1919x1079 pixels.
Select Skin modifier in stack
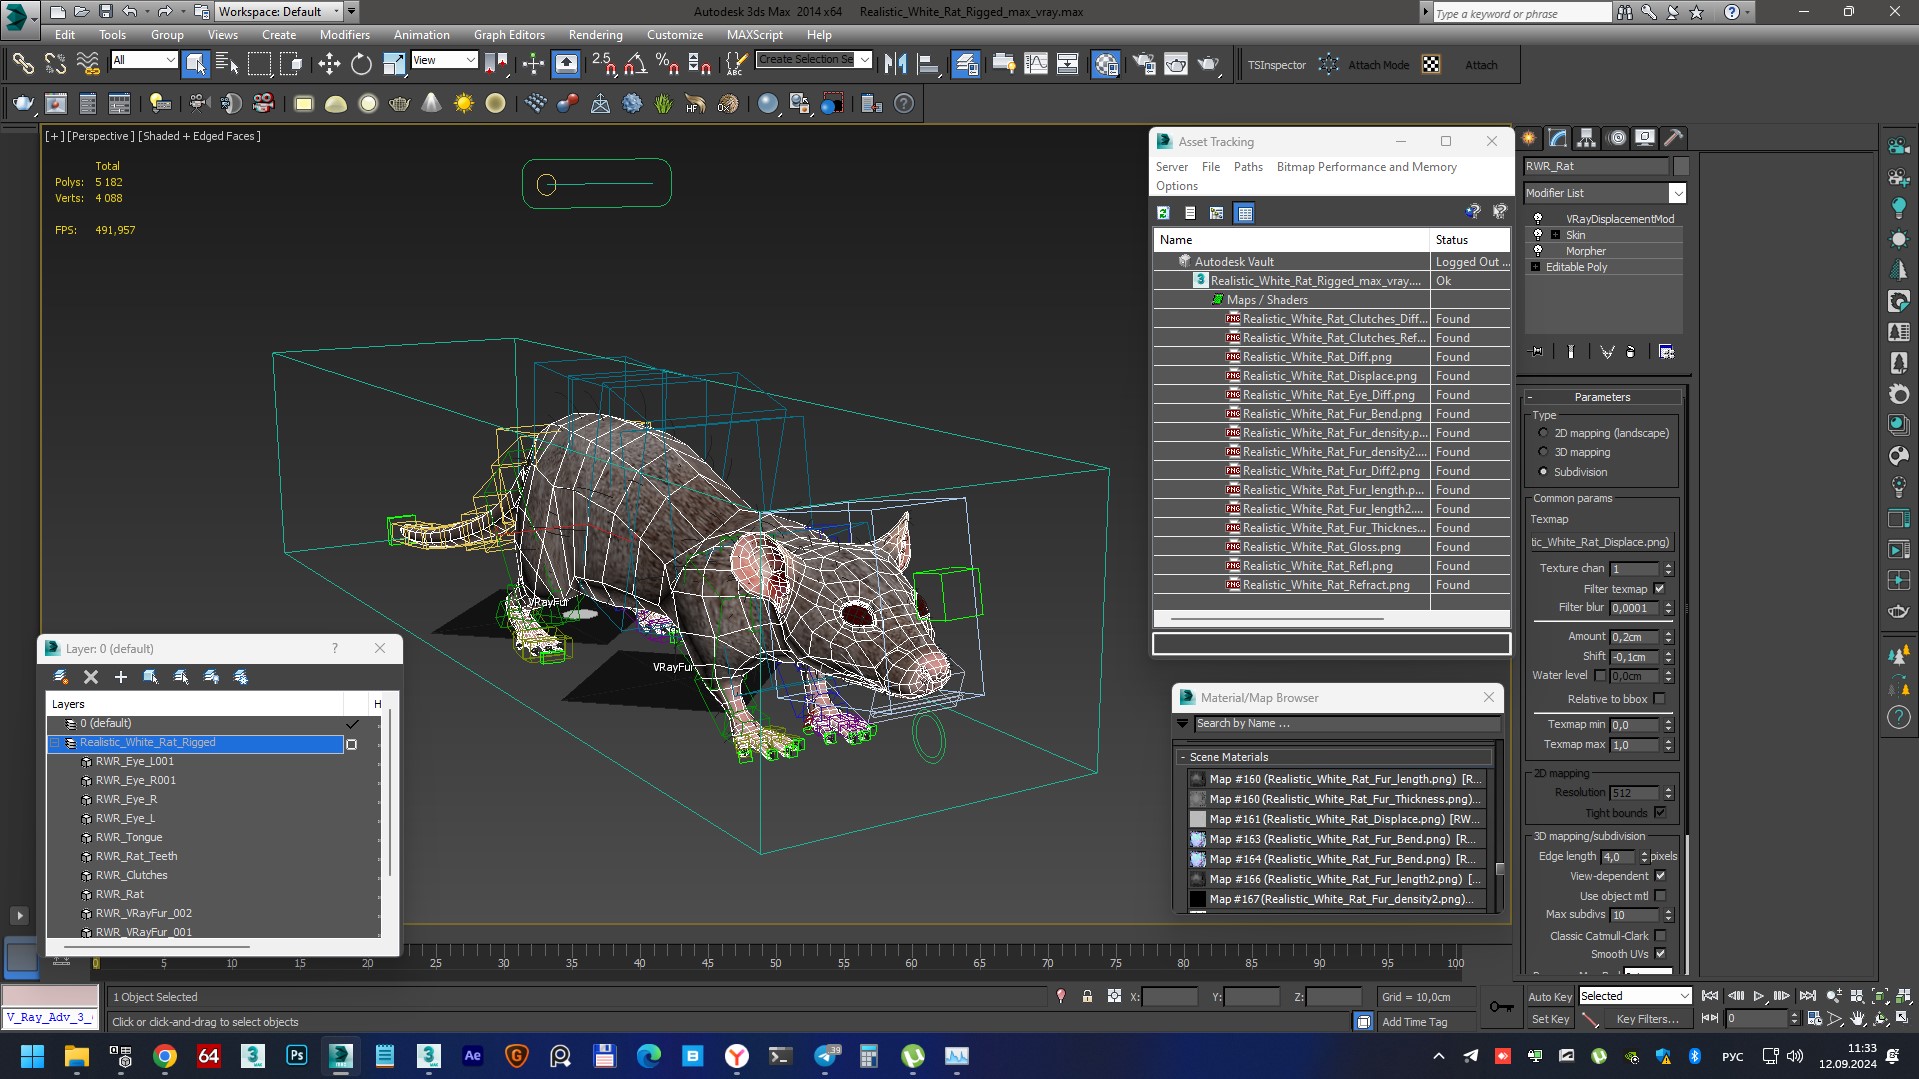coord(1575,235)
